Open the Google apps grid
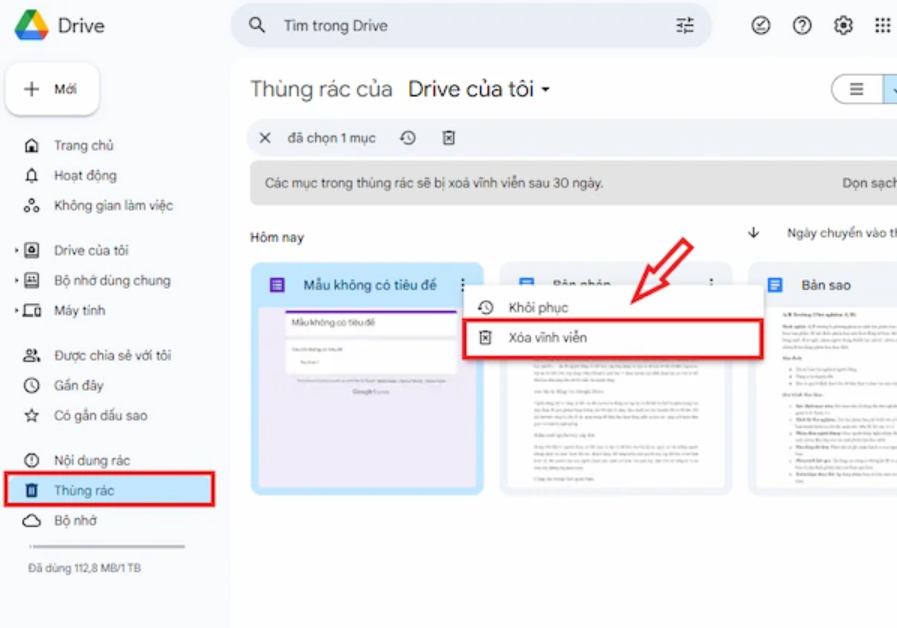The image size is (897, 628). point(883,25)
